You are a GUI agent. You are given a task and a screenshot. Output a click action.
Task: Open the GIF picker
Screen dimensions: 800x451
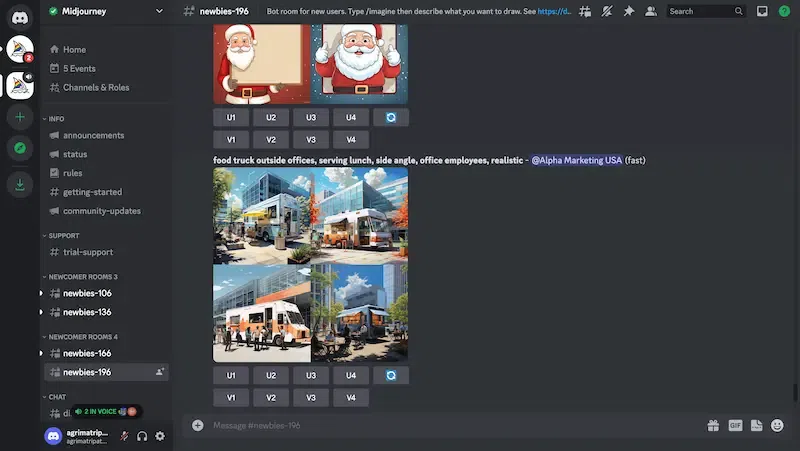tap(735, 425)
